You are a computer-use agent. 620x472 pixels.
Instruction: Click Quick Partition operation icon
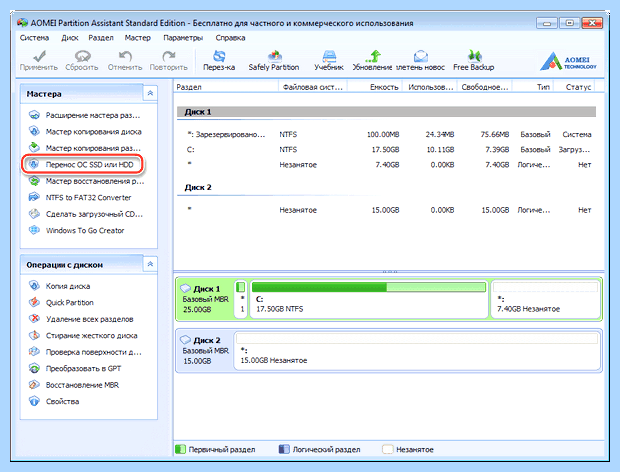34,302
